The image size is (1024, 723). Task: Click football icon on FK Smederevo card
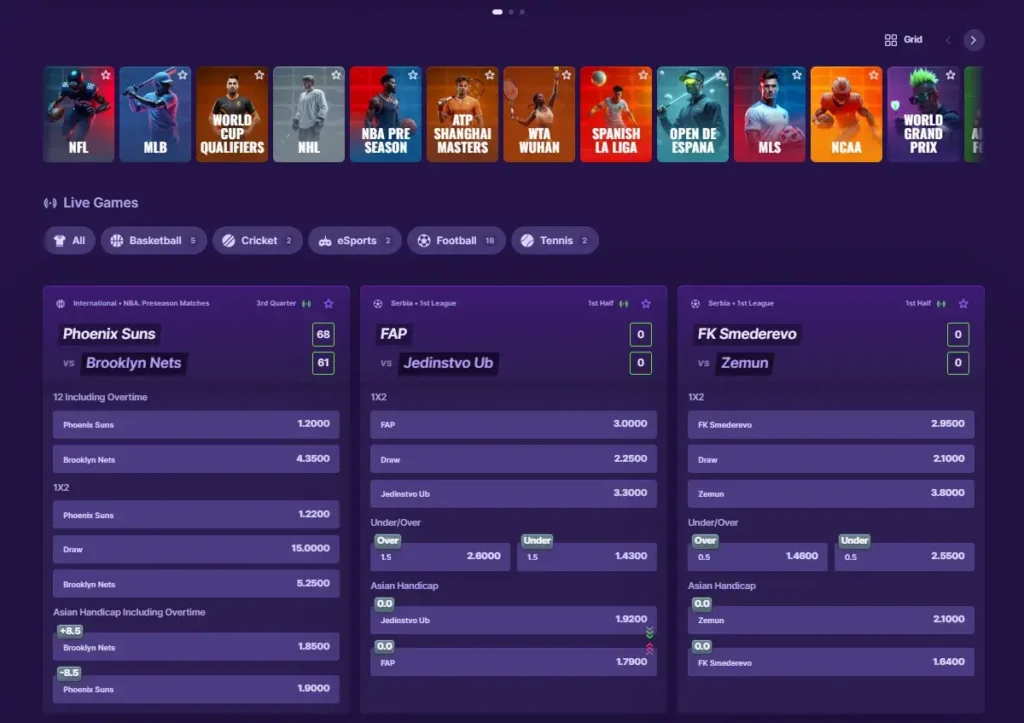click(696, 304)
